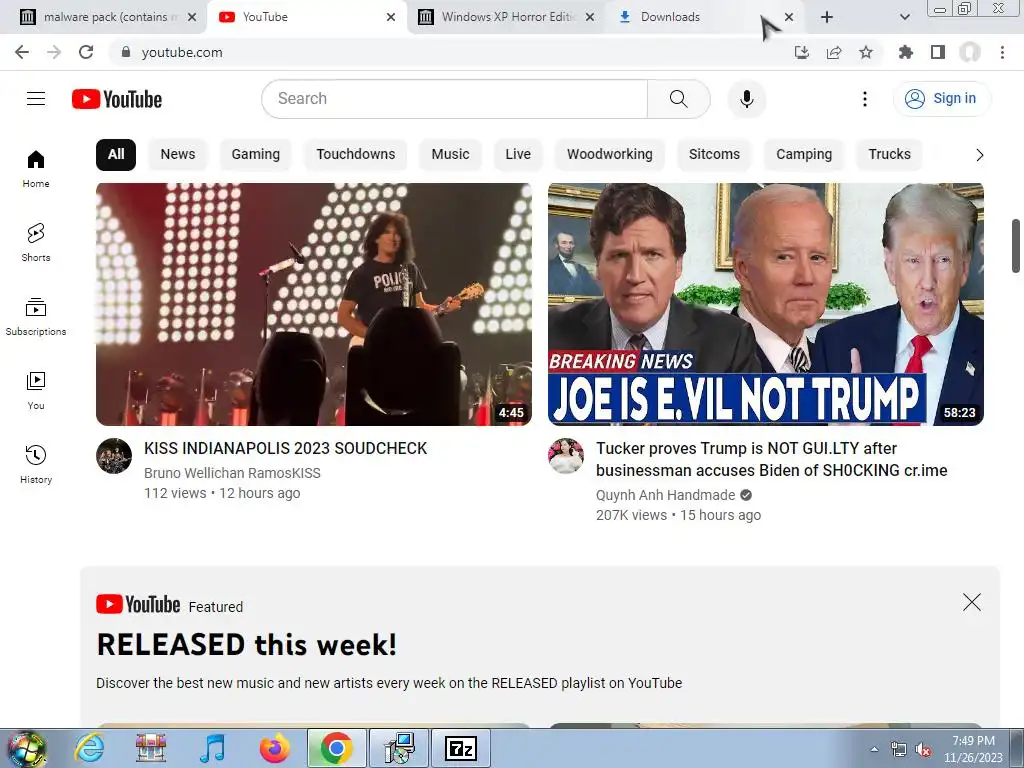Open YouTube settings three-dot menu

pyautogui.click(x=865, y=99)
